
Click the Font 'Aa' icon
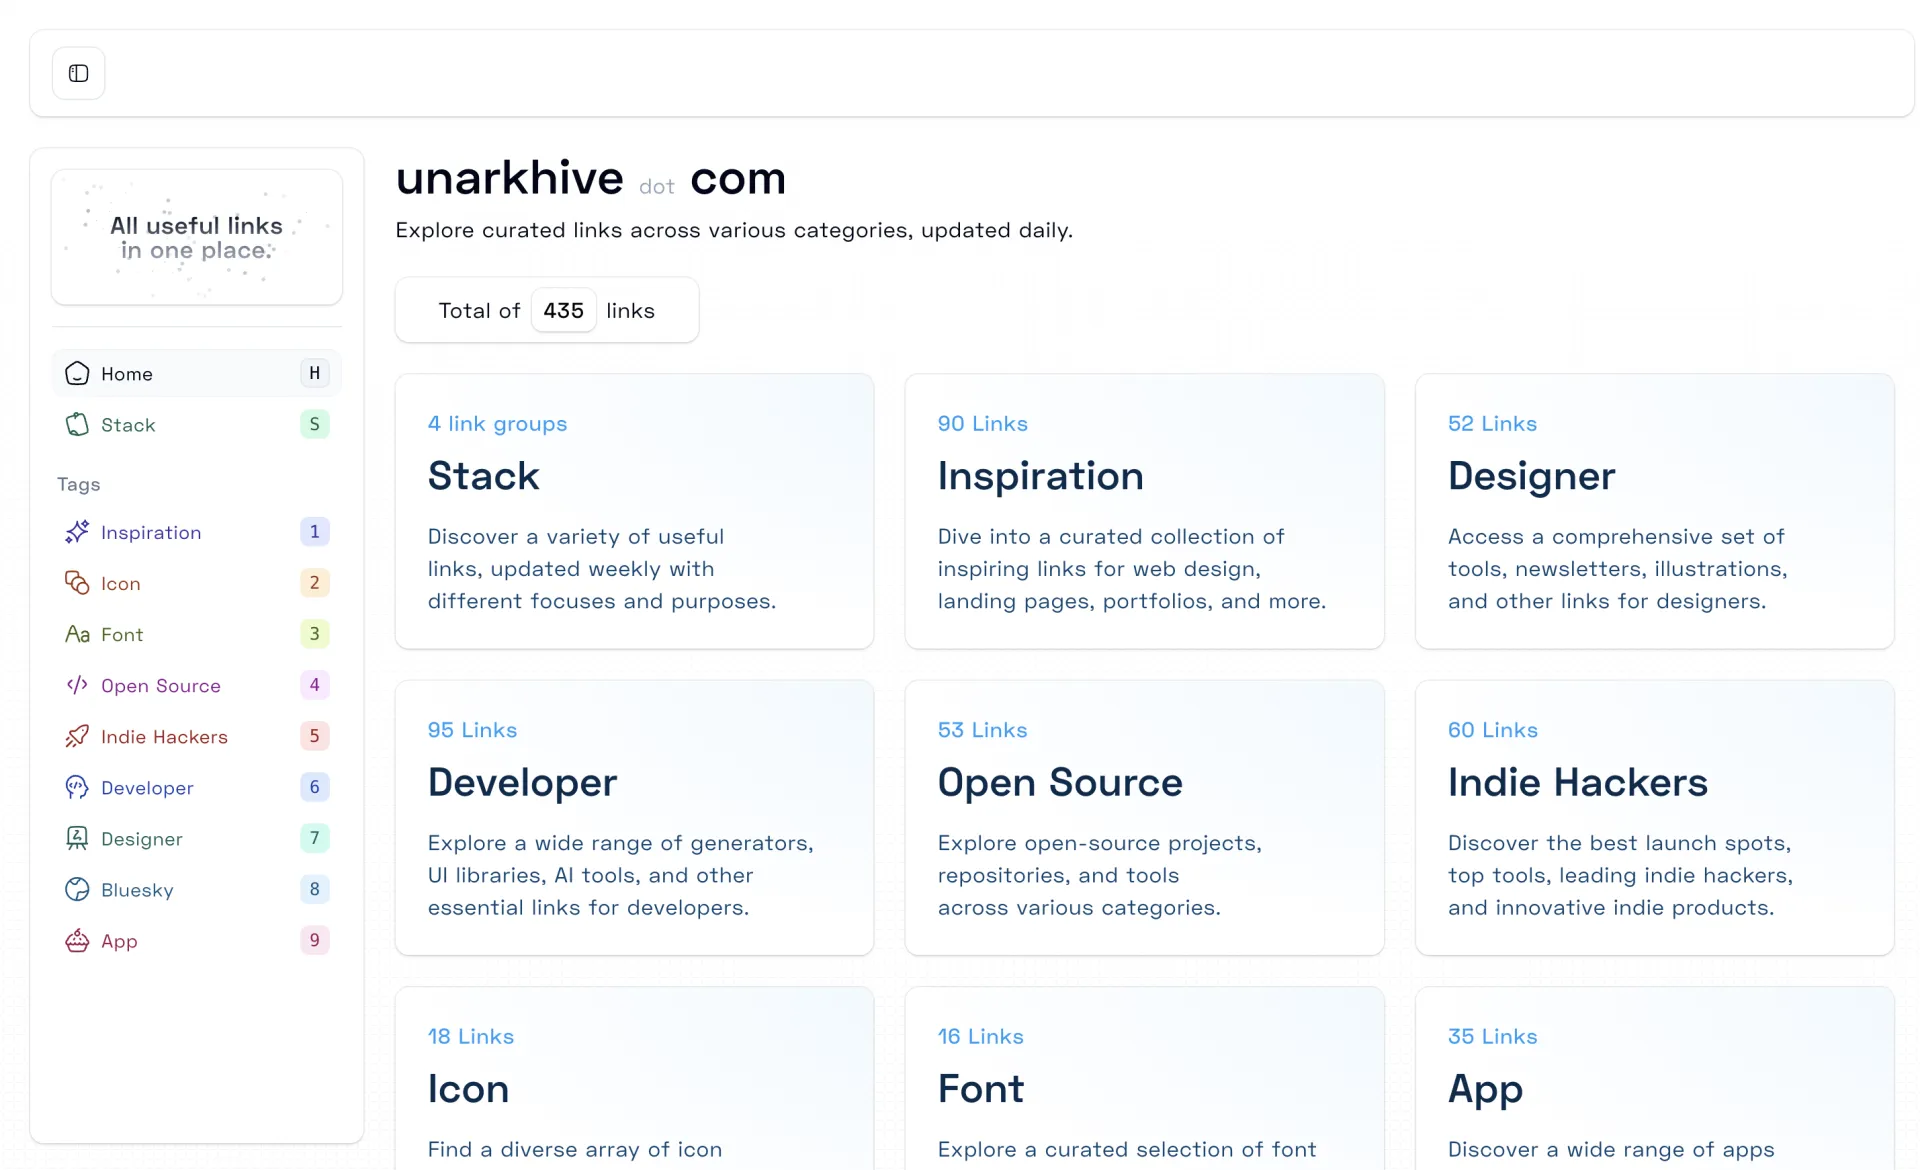tap(77, 634)
